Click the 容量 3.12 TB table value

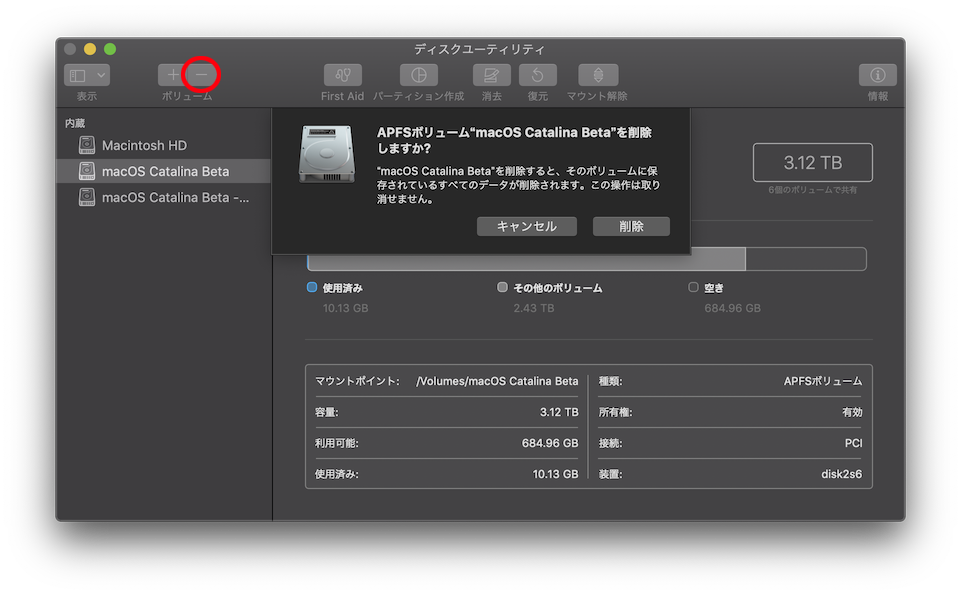(x=559, y=412)
